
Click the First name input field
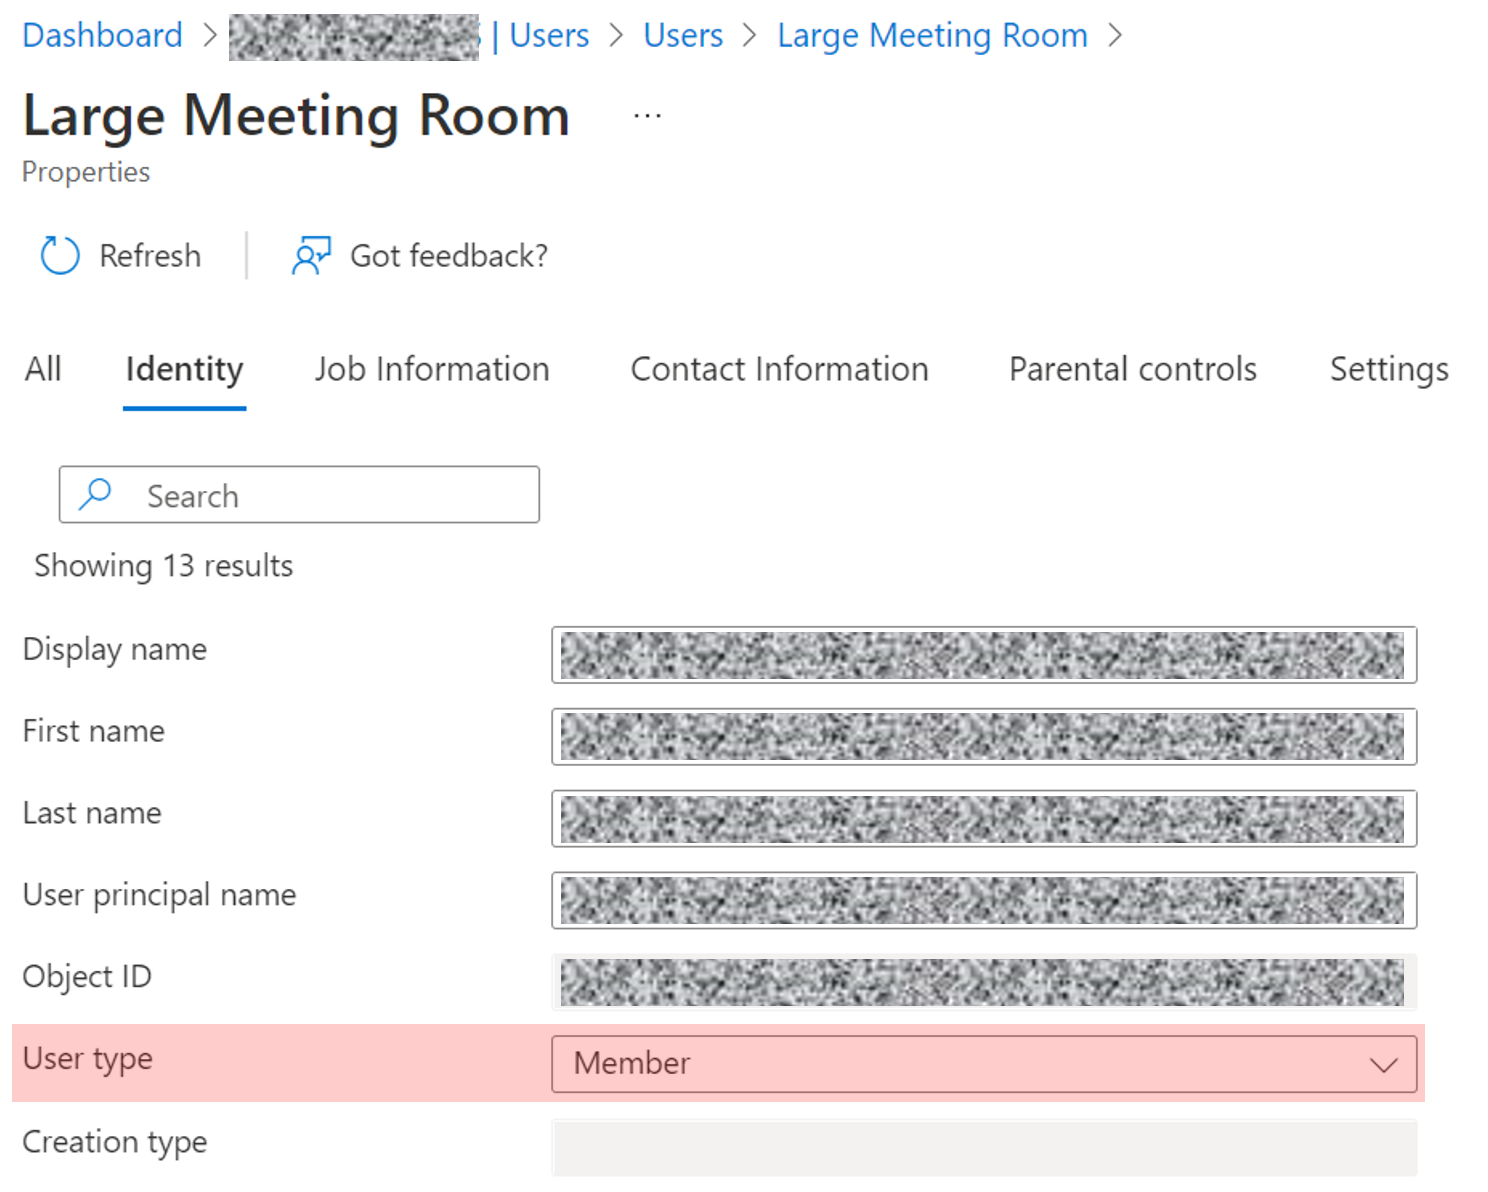[984, 737]
